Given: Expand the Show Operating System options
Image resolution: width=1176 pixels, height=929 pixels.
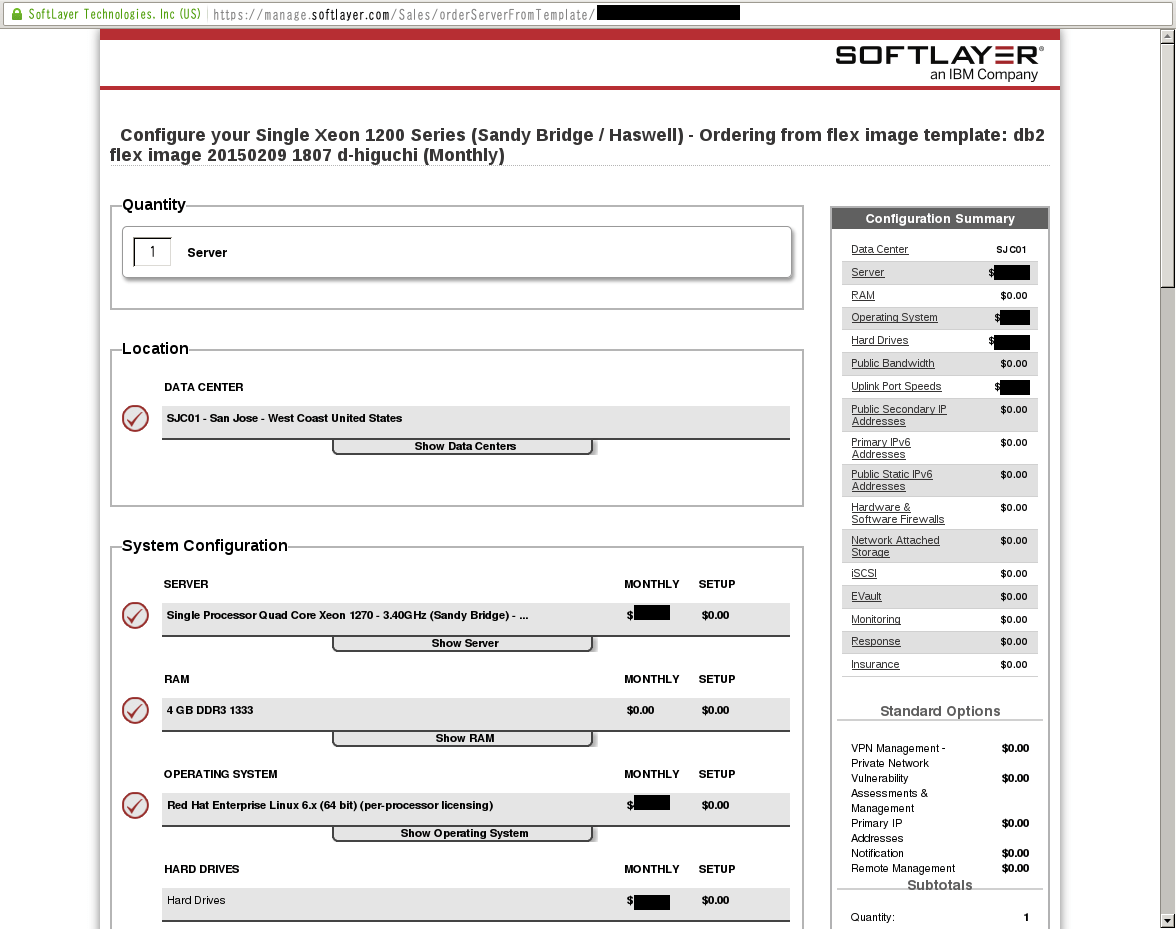Looking at the screenshot, I should point(463,834).
